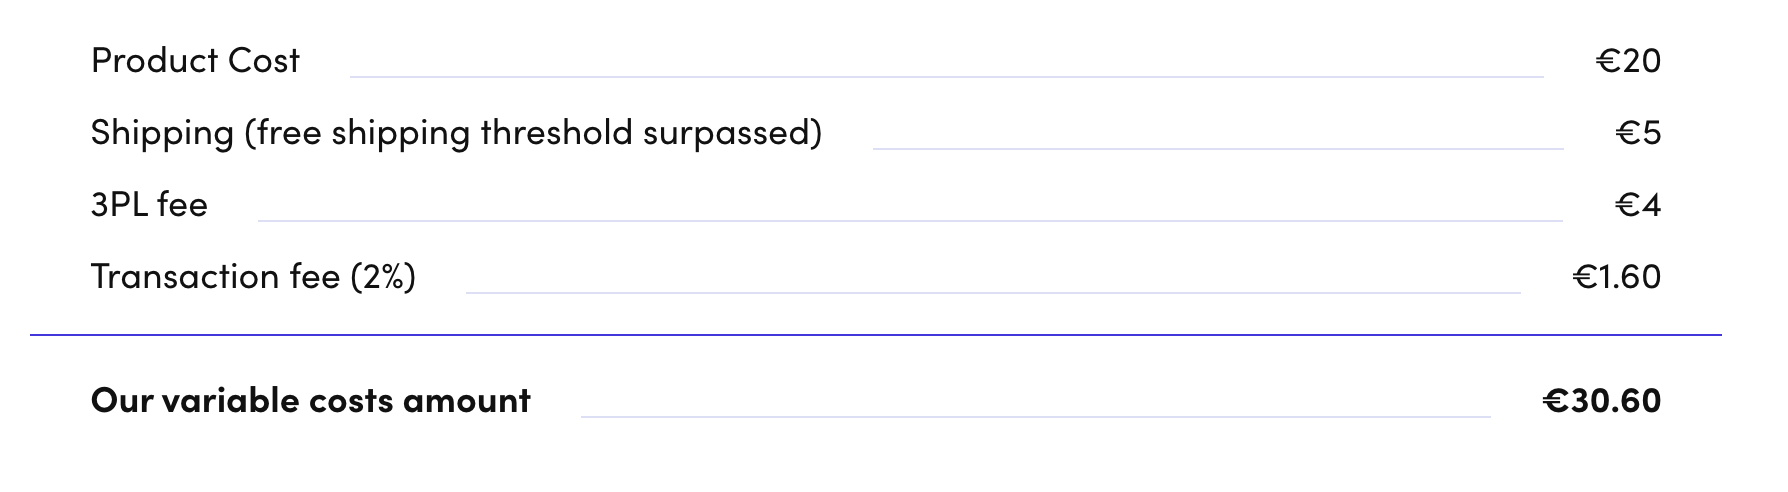Click the "(2%)" percentage text
Viewport: 1788px width, 492px height.
[x=382, y=277]
